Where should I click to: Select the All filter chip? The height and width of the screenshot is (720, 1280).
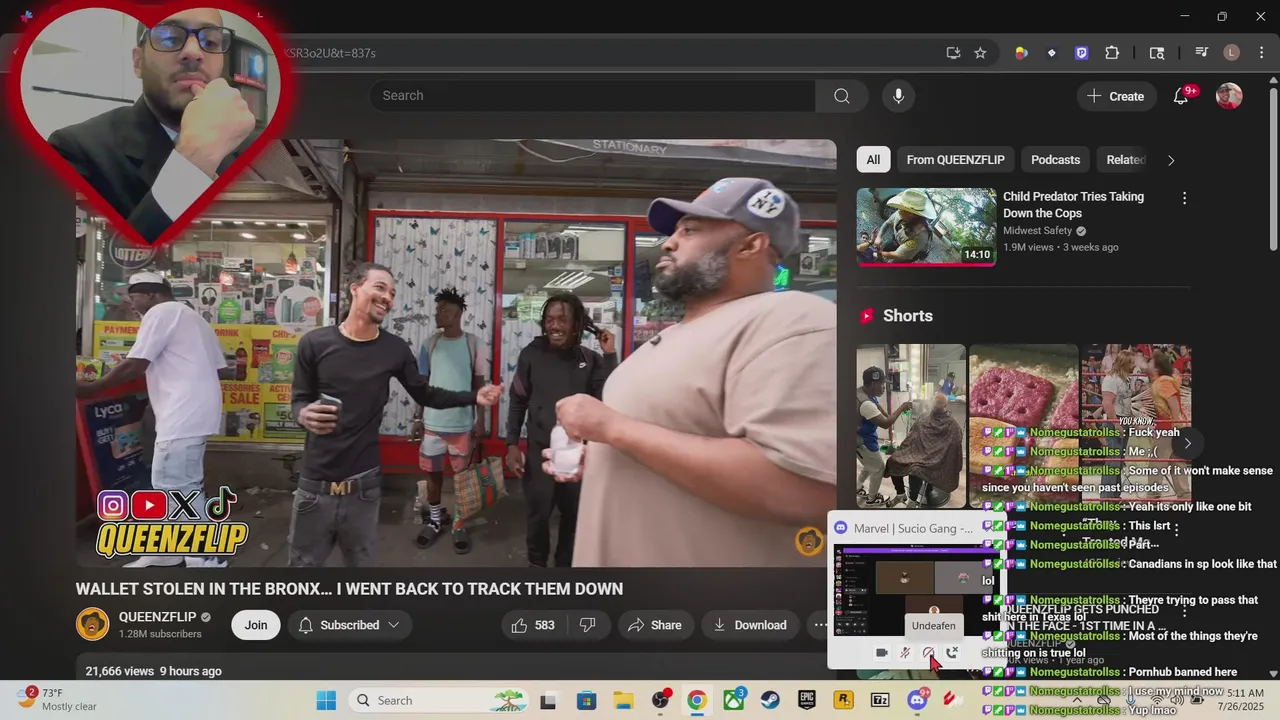coord(873,160)
